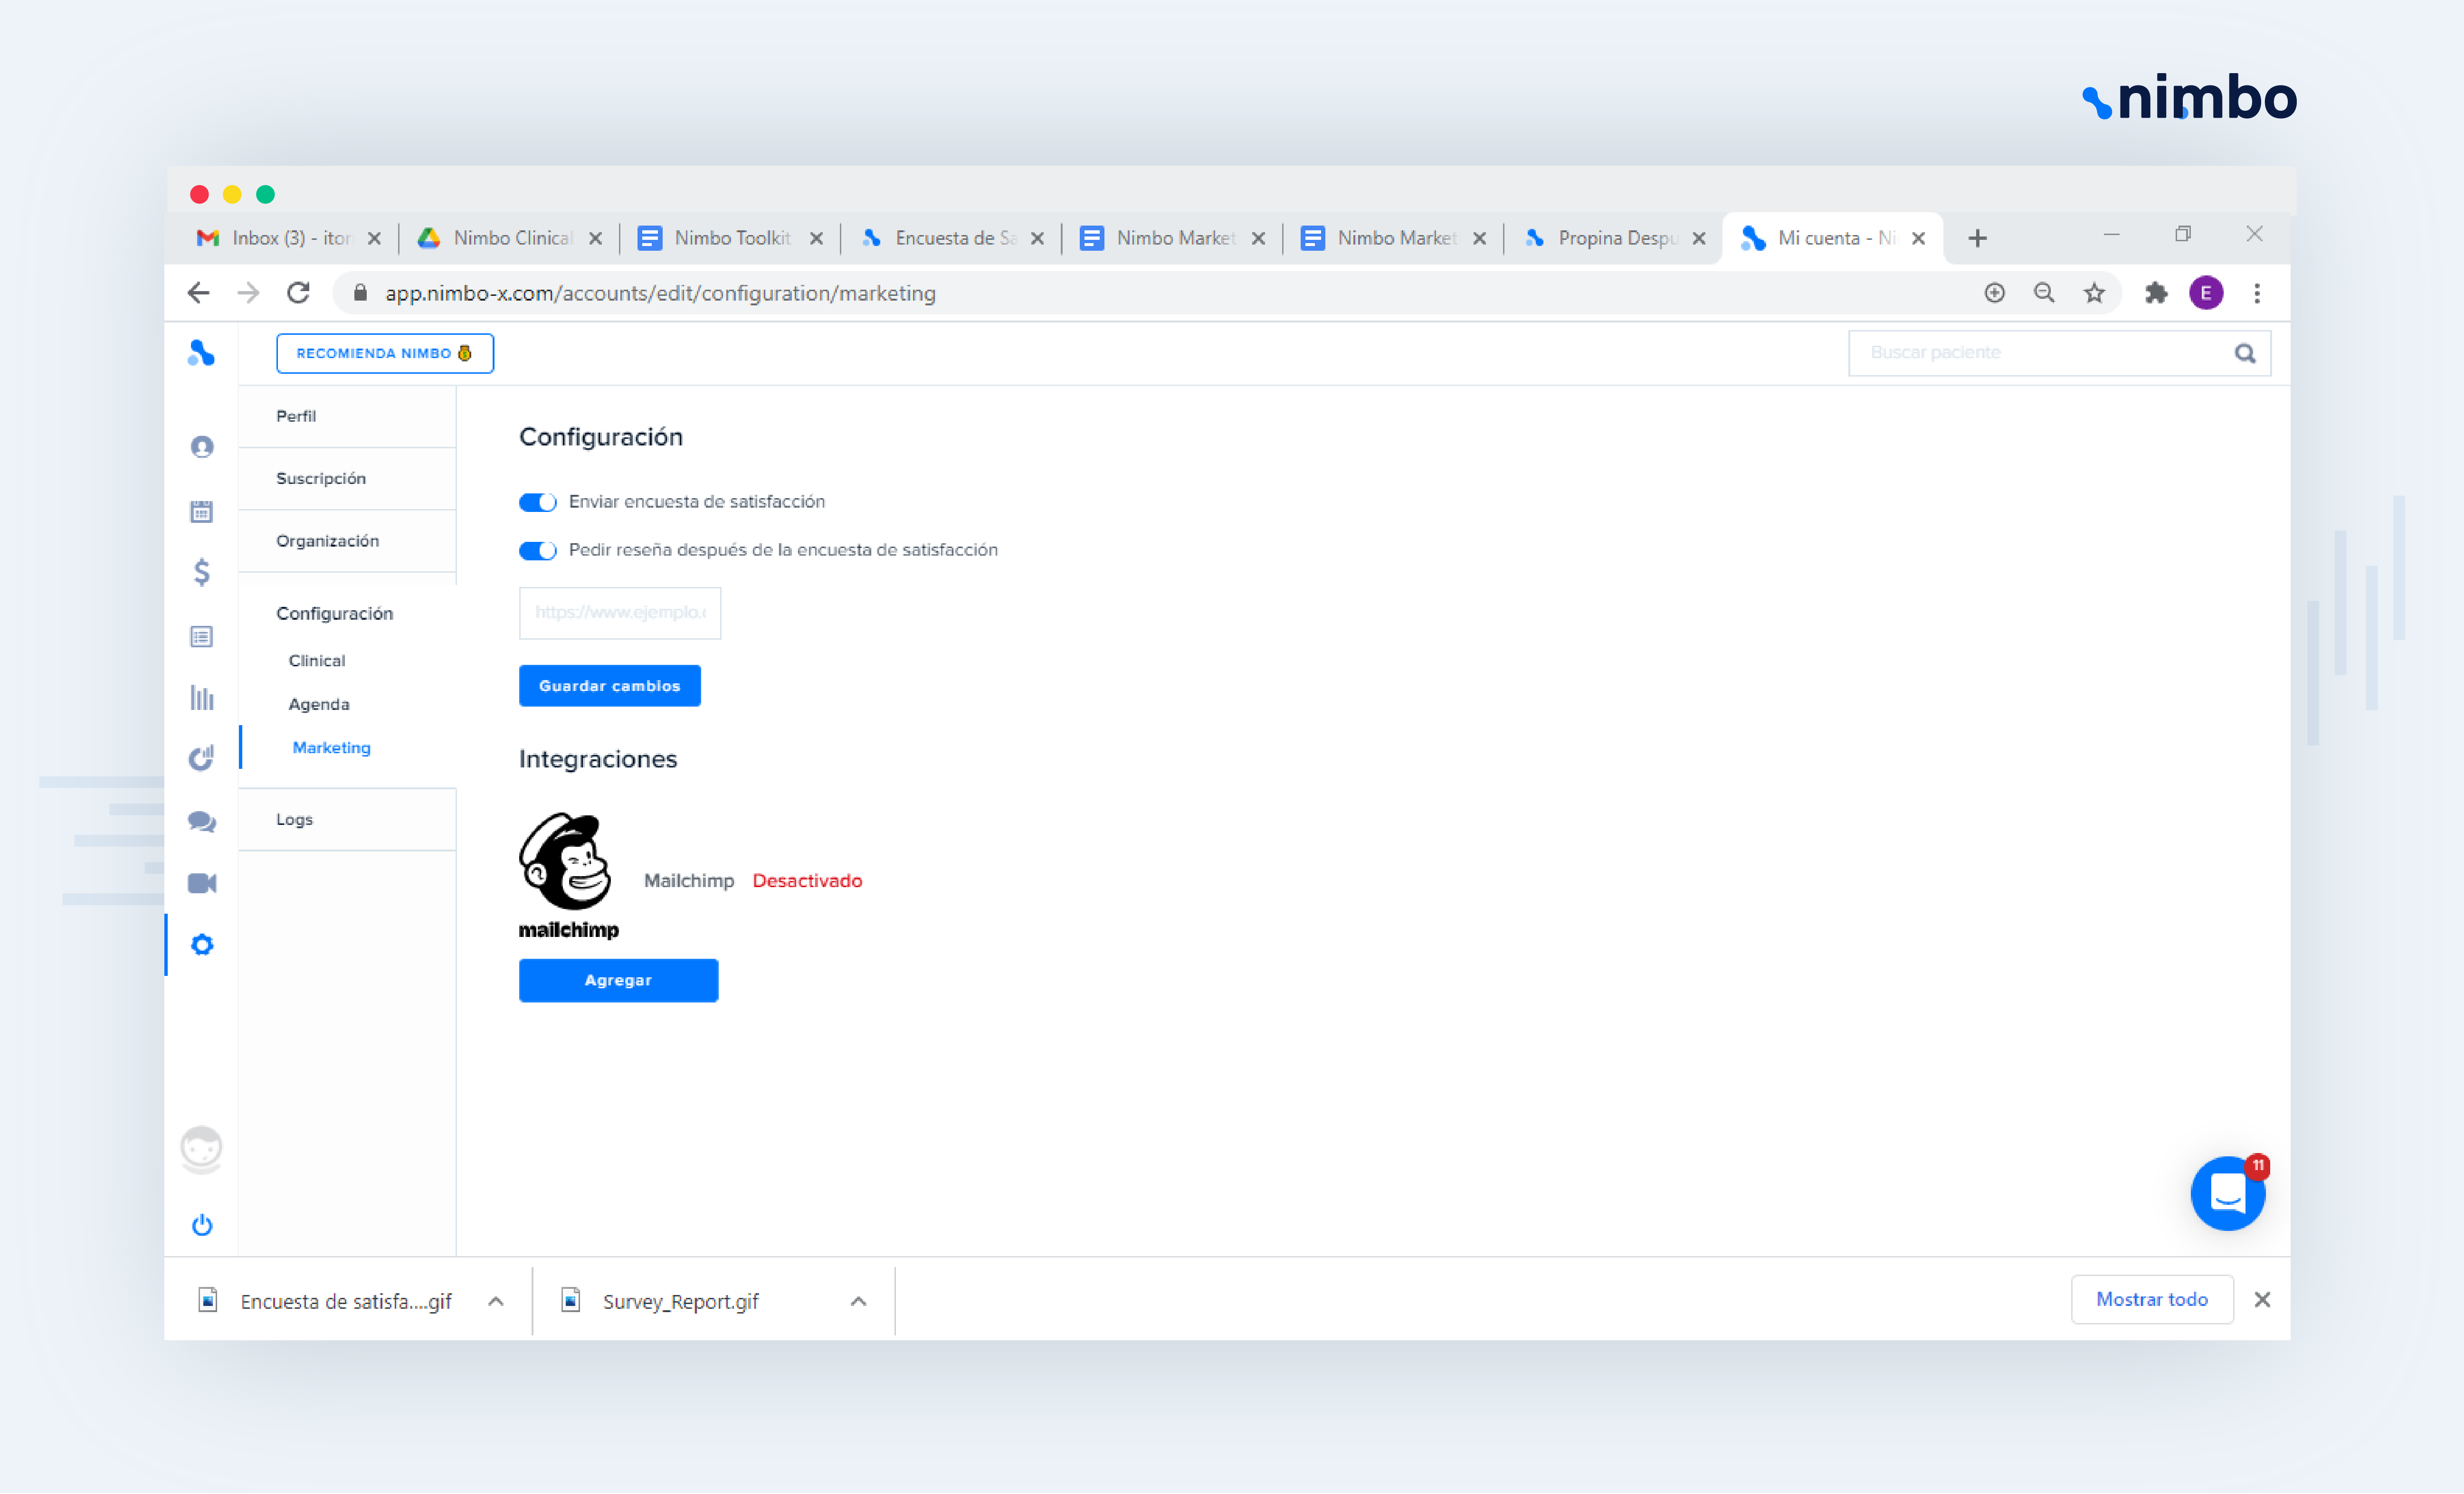
Task: Click the settings gear icon in sidebar
Action: [x=202, y=944]
